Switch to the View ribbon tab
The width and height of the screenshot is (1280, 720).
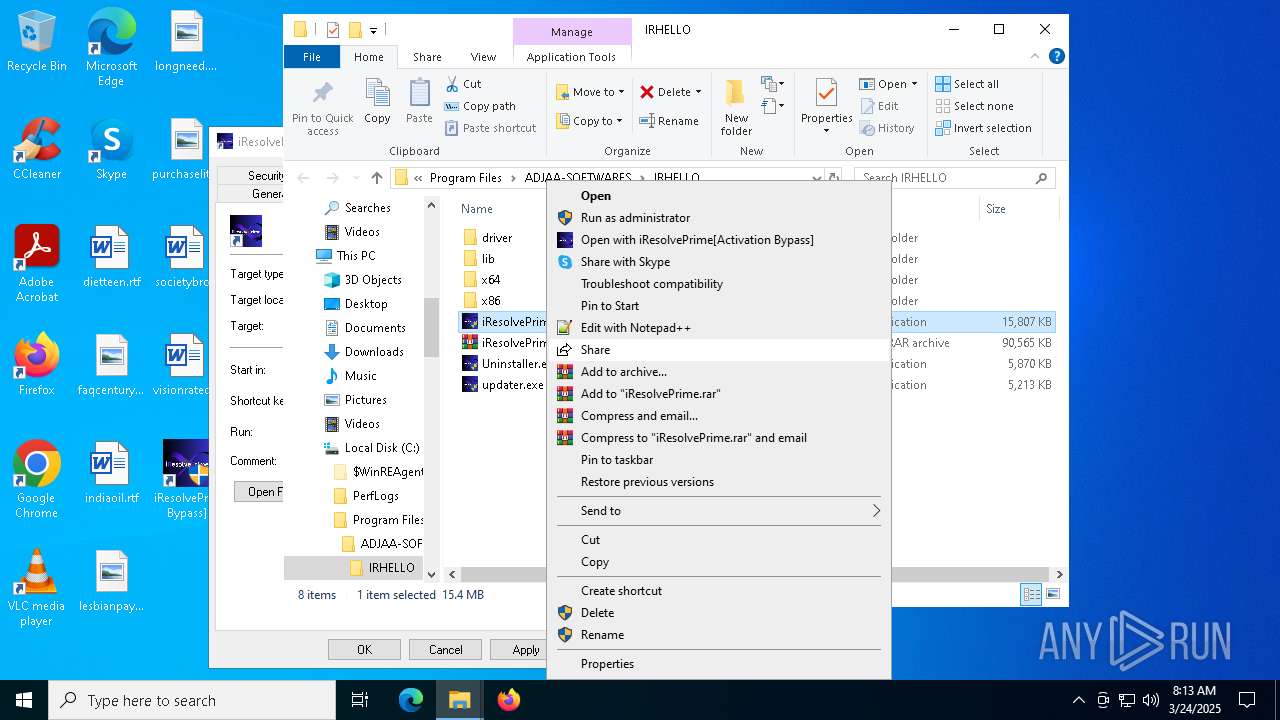(483, 57)
